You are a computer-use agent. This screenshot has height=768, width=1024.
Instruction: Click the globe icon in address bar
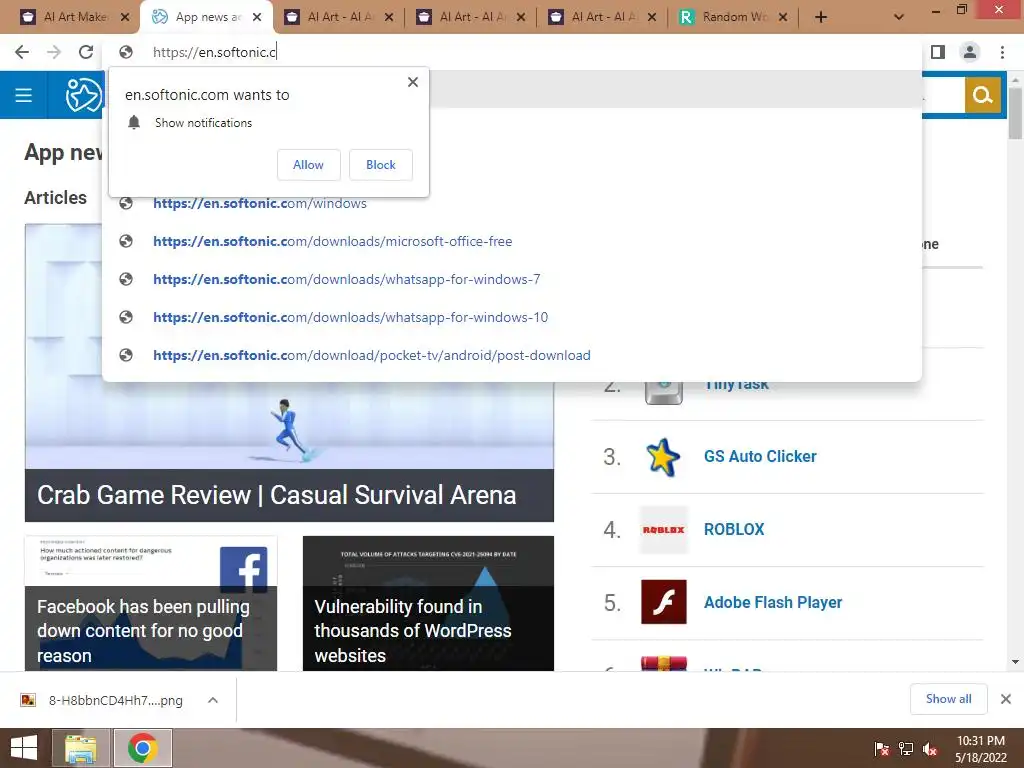coord(126,52)
